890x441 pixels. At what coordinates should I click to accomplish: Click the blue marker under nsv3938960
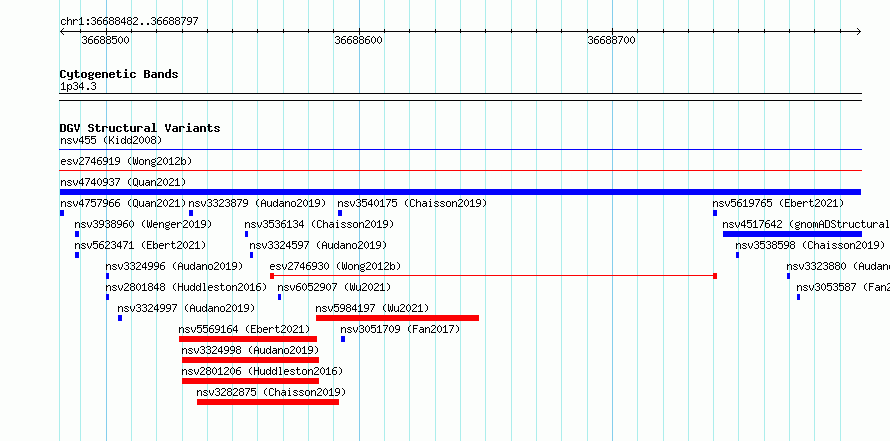point(77,234)
